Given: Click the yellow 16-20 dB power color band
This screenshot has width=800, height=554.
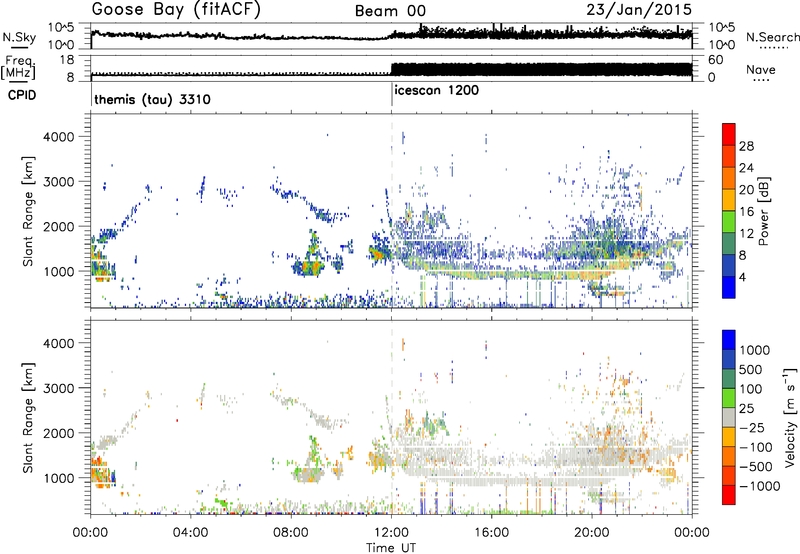Looking at the screenshot, I should [x=729, y=199].
